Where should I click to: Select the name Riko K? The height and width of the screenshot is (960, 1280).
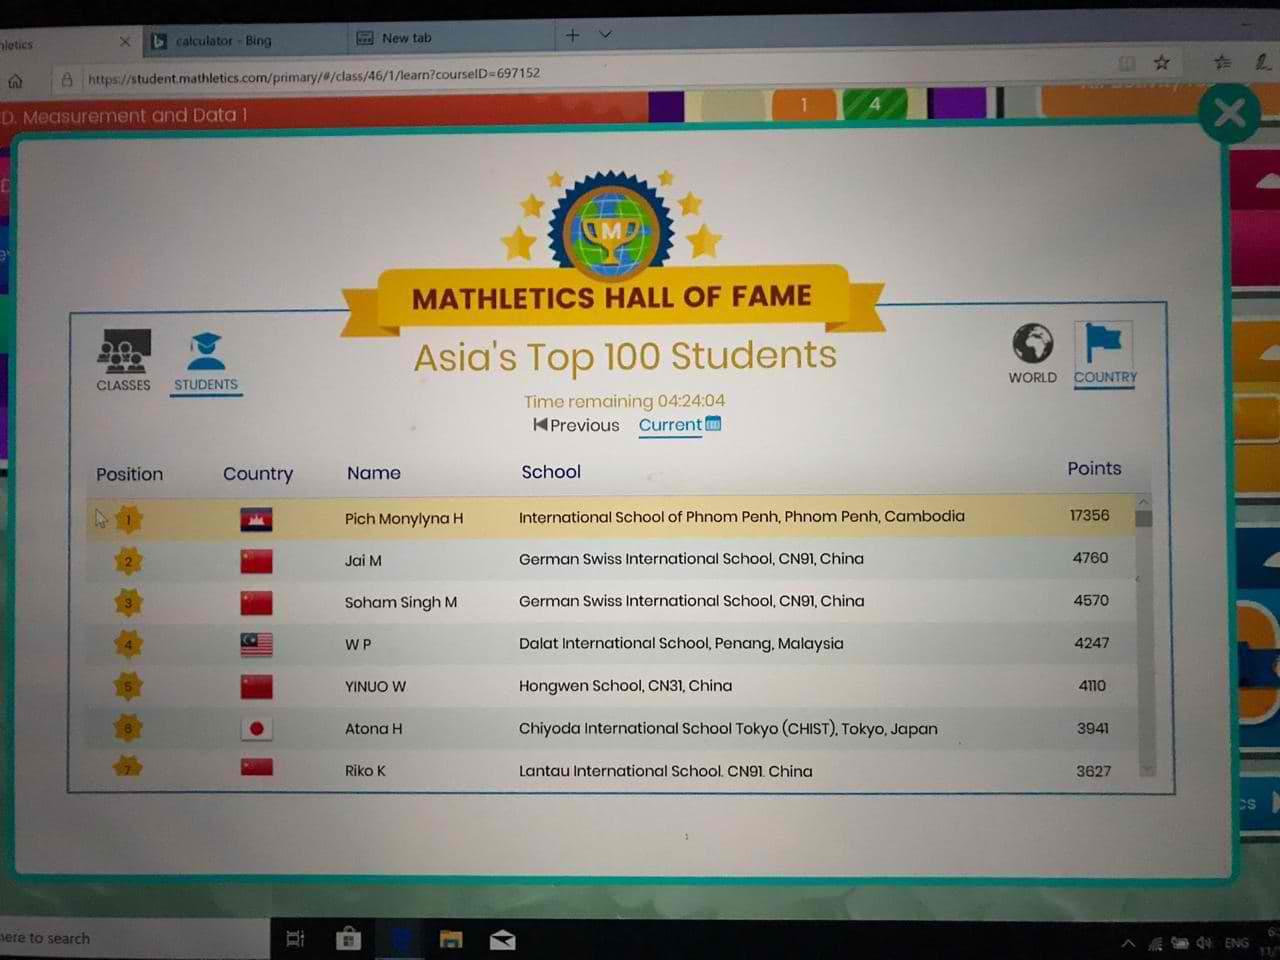[365, 771]
